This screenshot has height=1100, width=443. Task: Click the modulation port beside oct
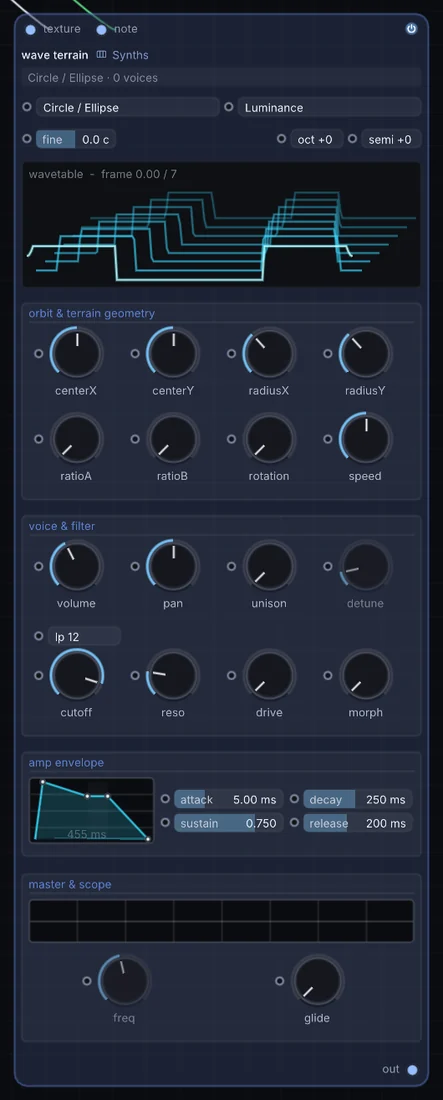point(282,139)
